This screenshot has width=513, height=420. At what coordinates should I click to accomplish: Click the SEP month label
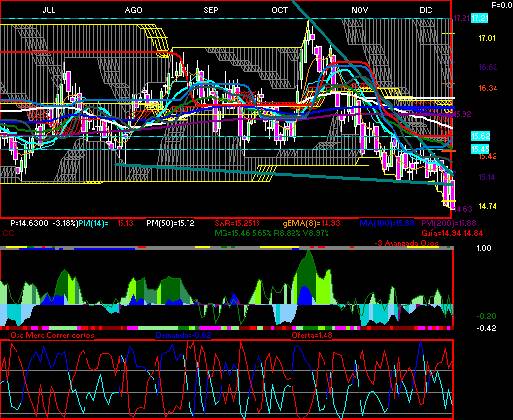pyautogui.click(x=211, y=10)
